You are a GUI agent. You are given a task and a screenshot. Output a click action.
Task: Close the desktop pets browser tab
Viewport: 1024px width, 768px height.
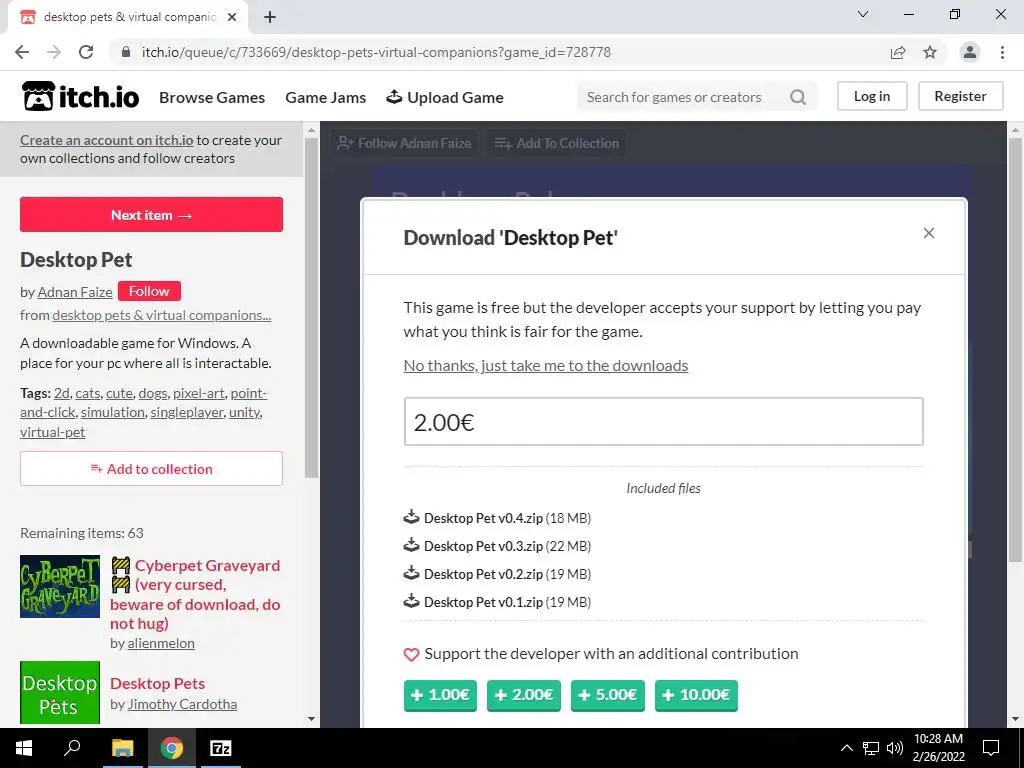coord(232,17)
